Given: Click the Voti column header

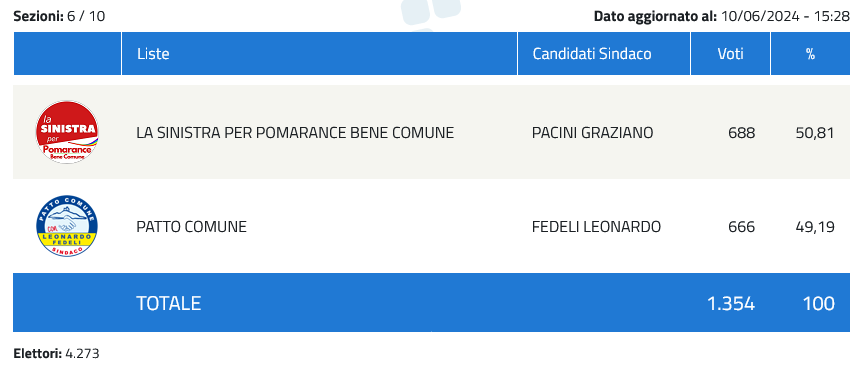Looking at the screenshot, I should pos(731,54).
